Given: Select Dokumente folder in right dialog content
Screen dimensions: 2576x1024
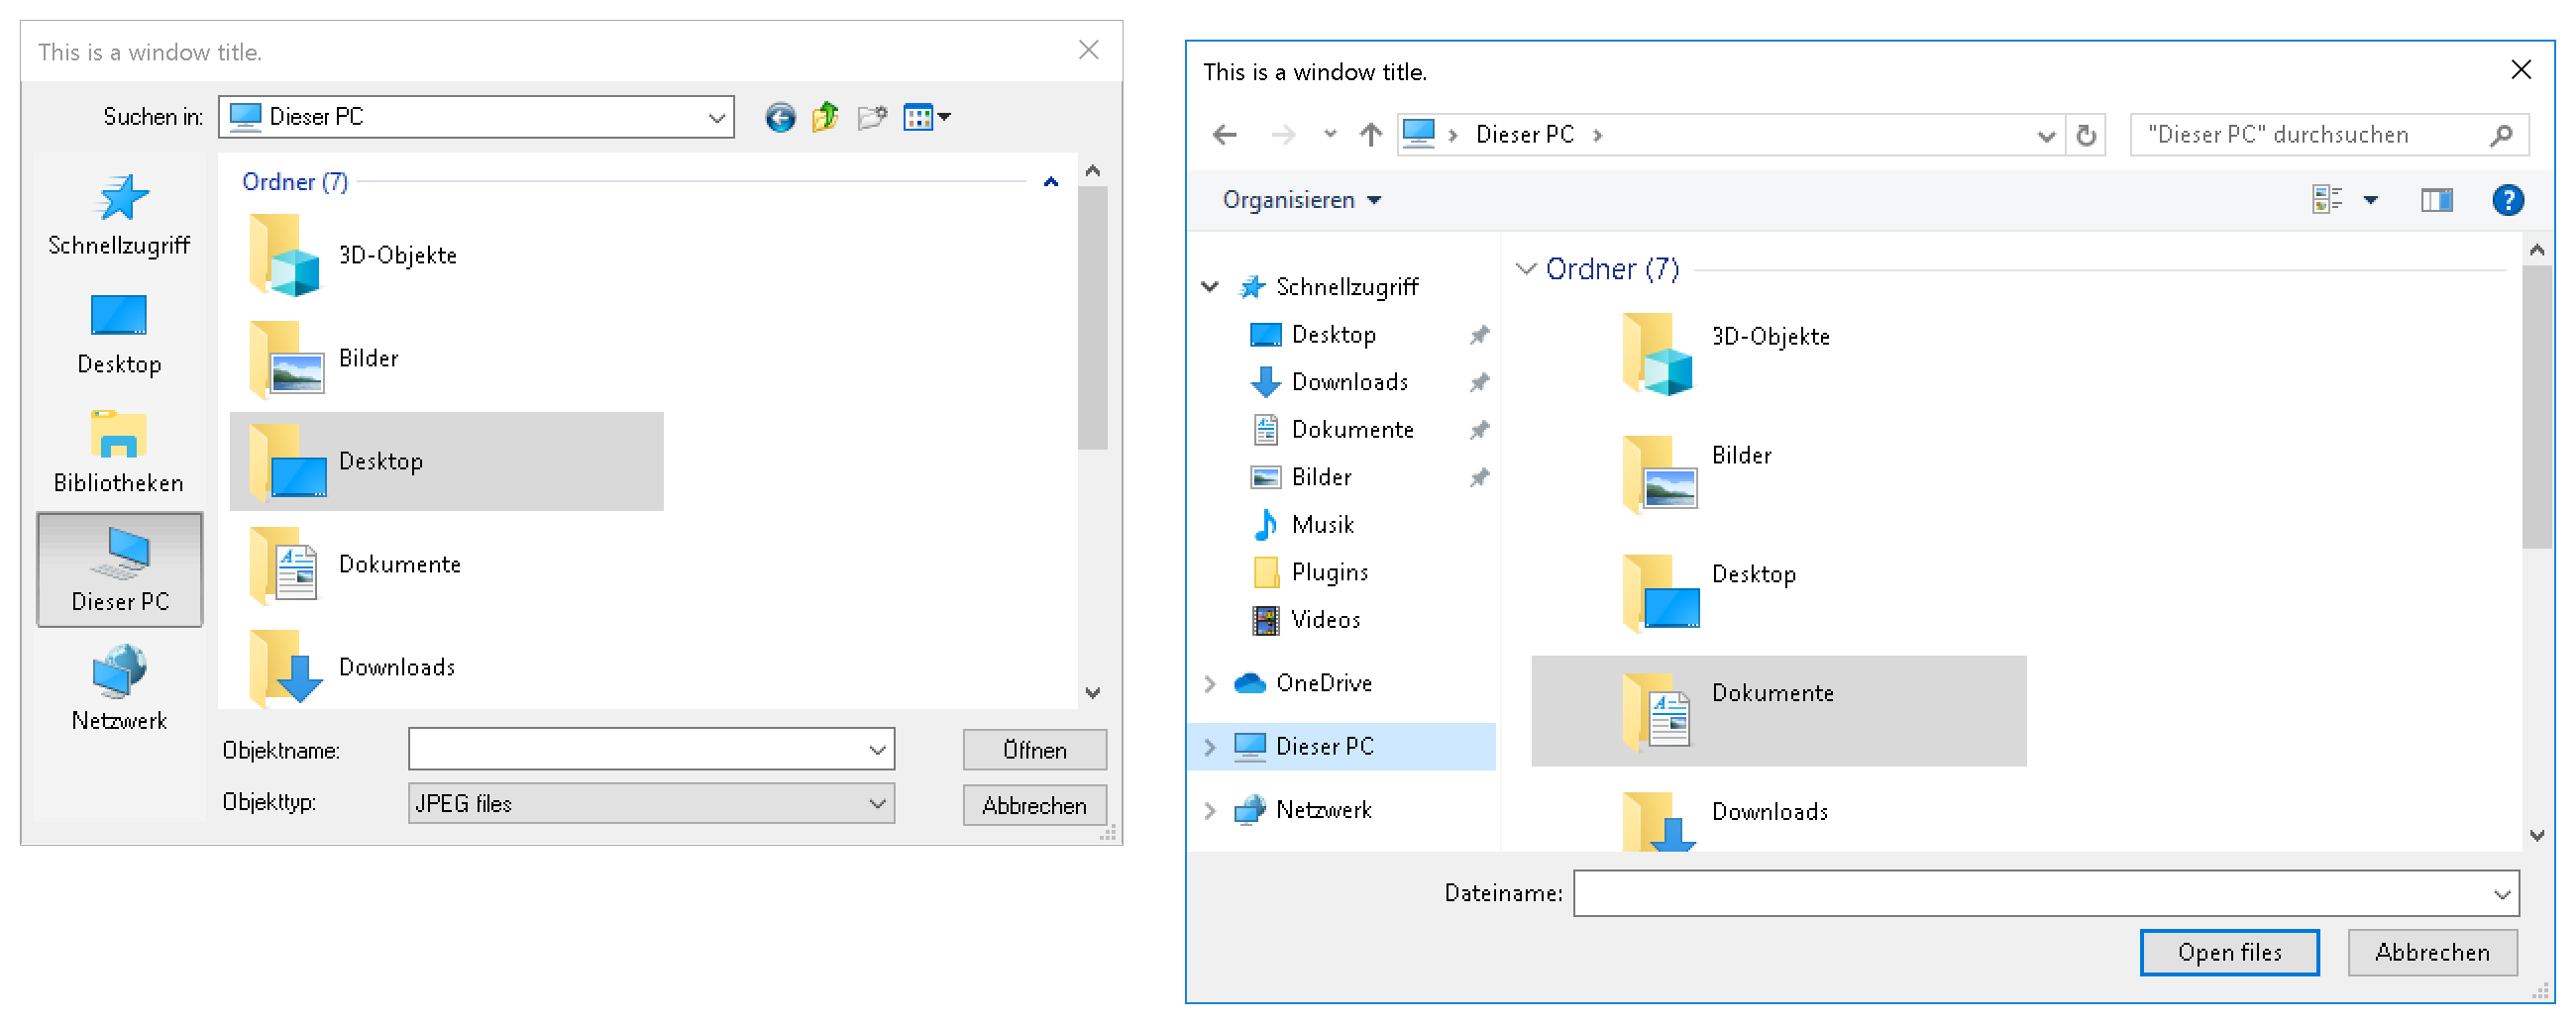Looking at the screenshot, I should tap(1779, 712).
